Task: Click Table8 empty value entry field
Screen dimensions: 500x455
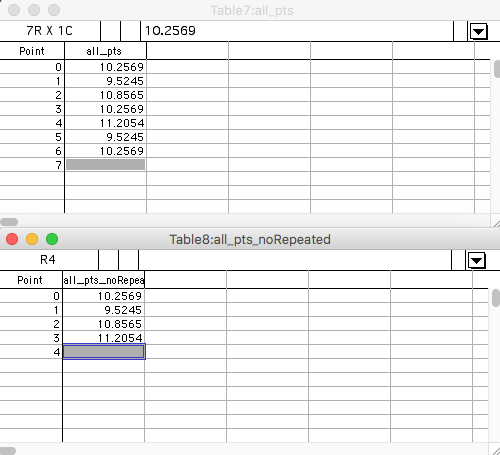Action: click(295, 260)
